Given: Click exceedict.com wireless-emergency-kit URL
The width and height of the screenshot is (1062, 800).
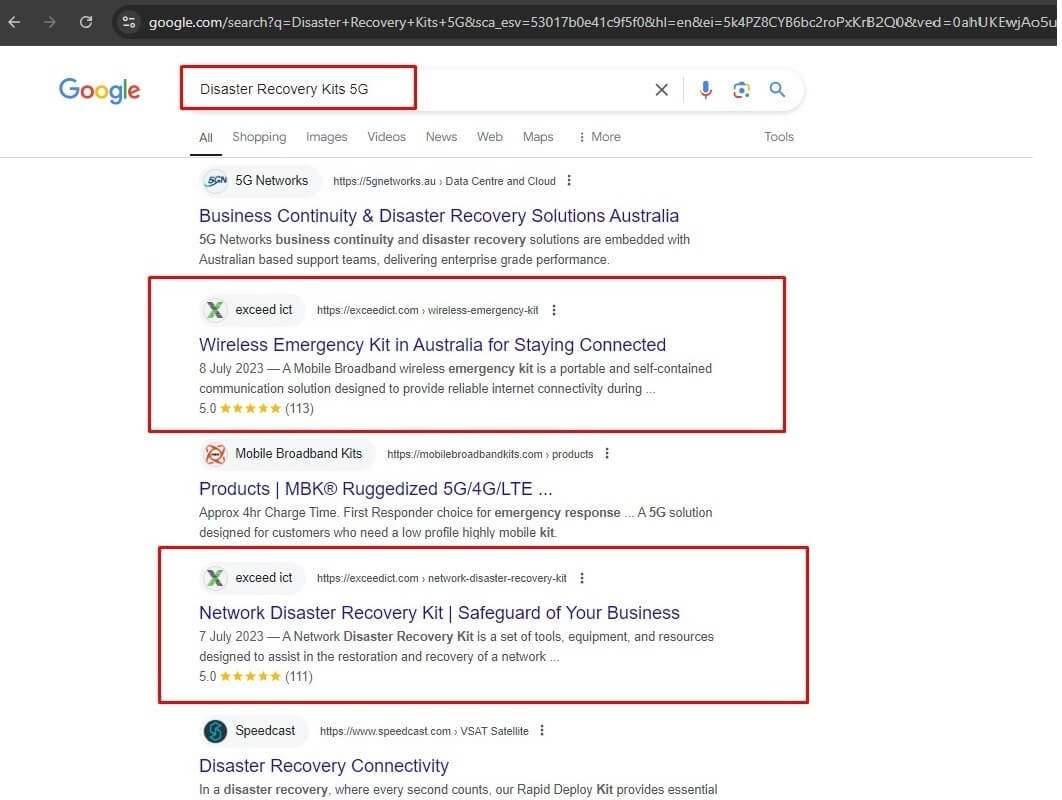Looking at the screenshot, I should 427,310.
